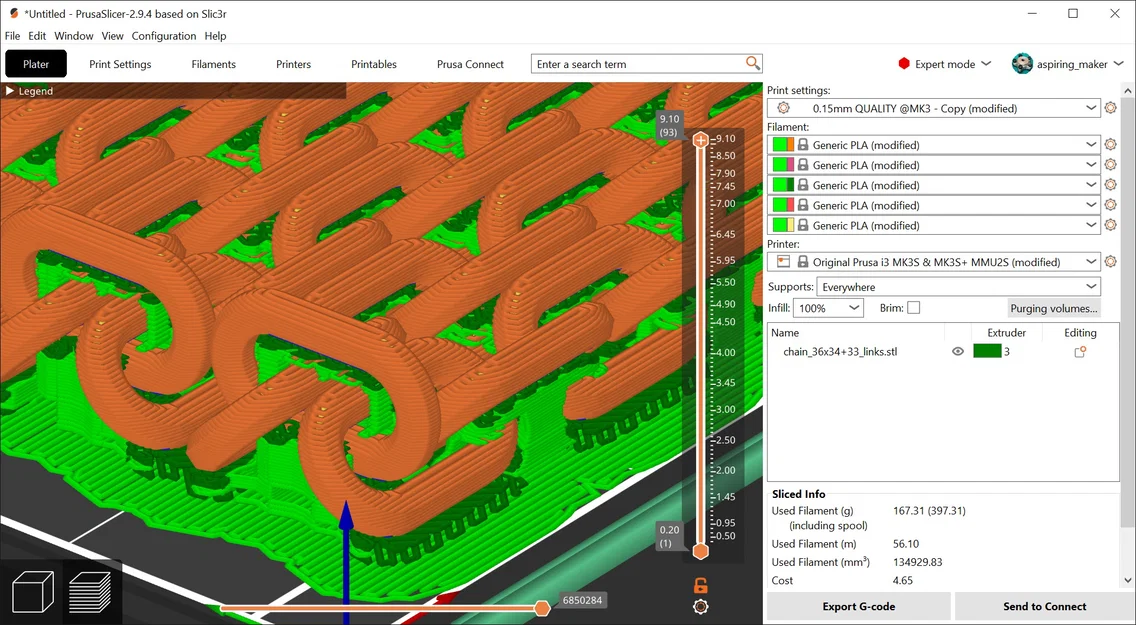Click the green extruder 3 color swatch
This screenshot has width=1136, height=625.
[x=987, y=351]
